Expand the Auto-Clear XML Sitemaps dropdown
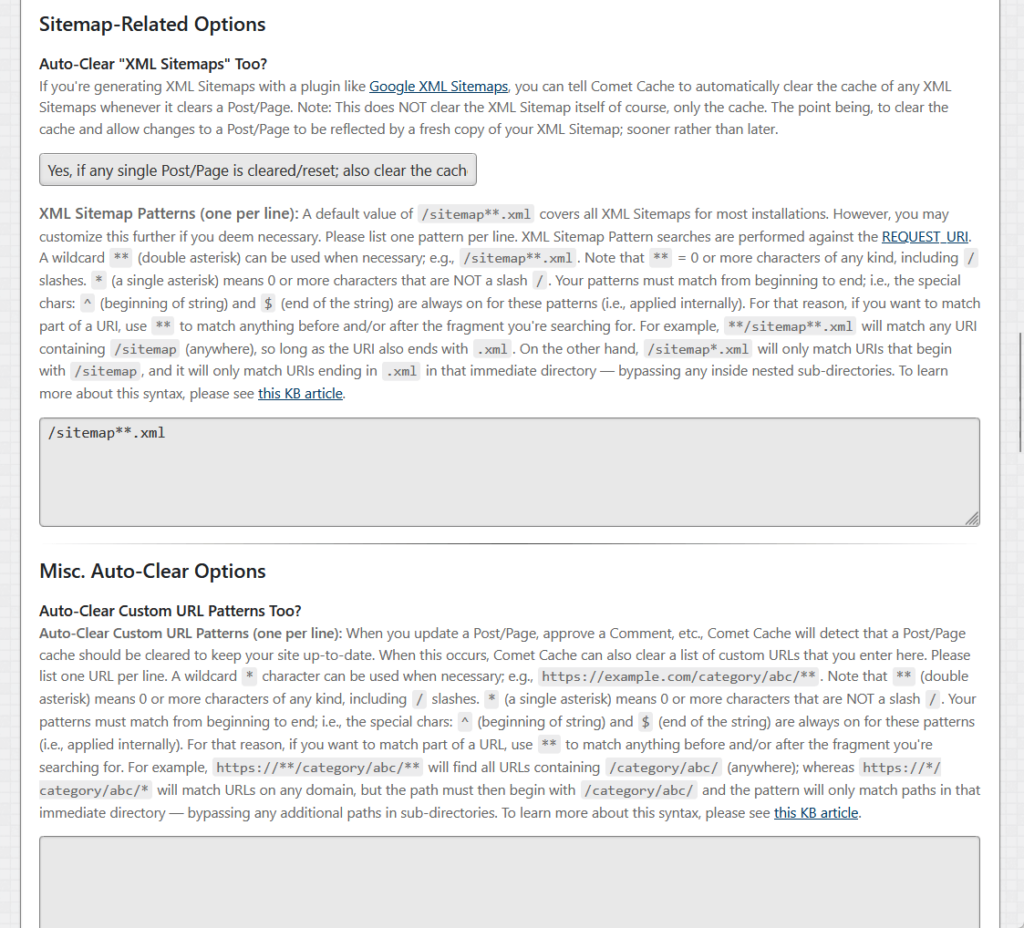 click(258, 170)
